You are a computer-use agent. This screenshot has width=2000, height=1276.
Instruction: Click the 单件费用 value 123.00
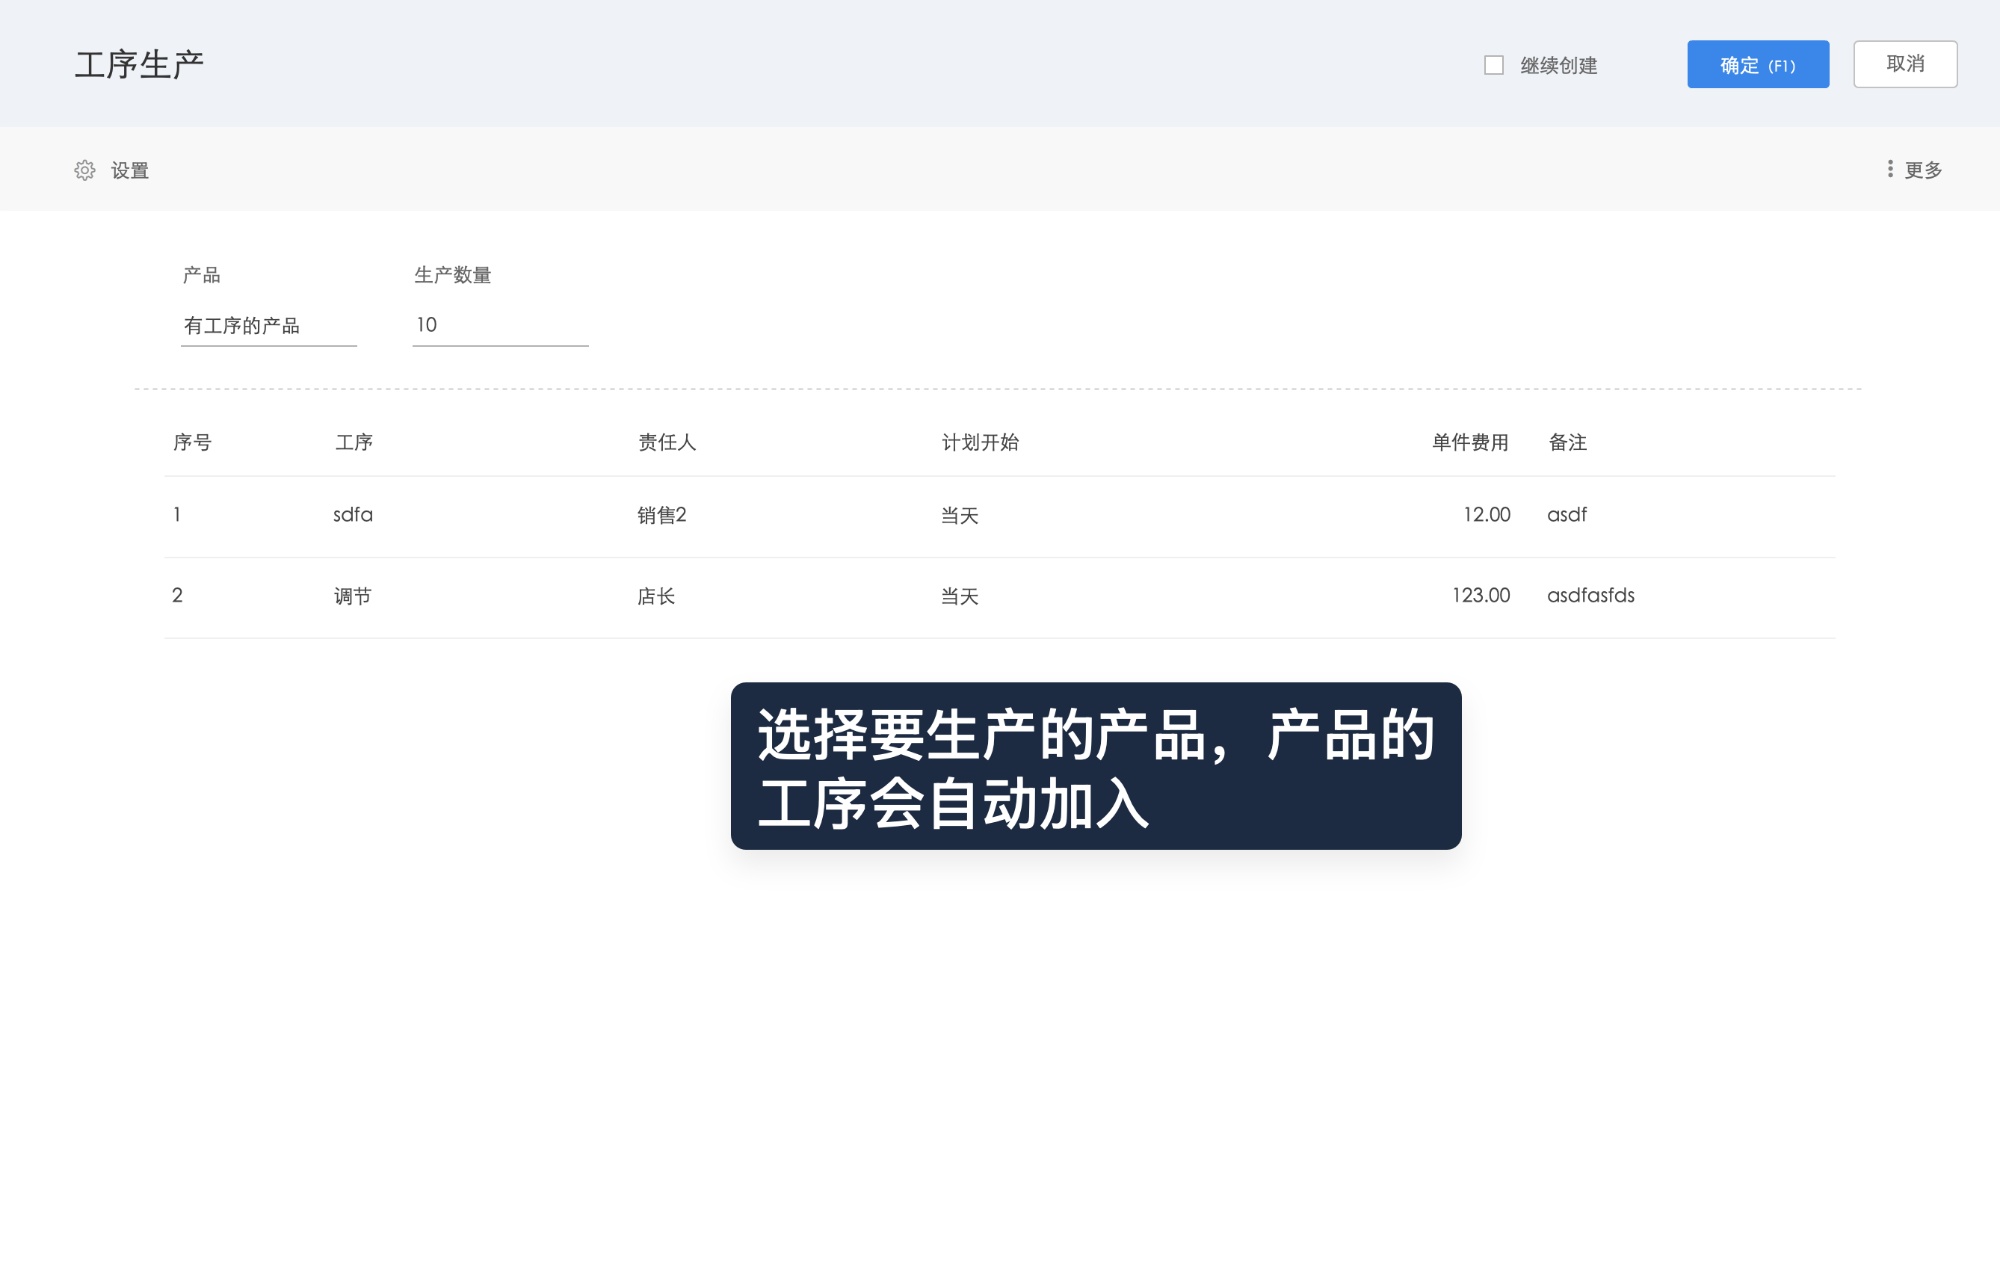coord(1480,596)
